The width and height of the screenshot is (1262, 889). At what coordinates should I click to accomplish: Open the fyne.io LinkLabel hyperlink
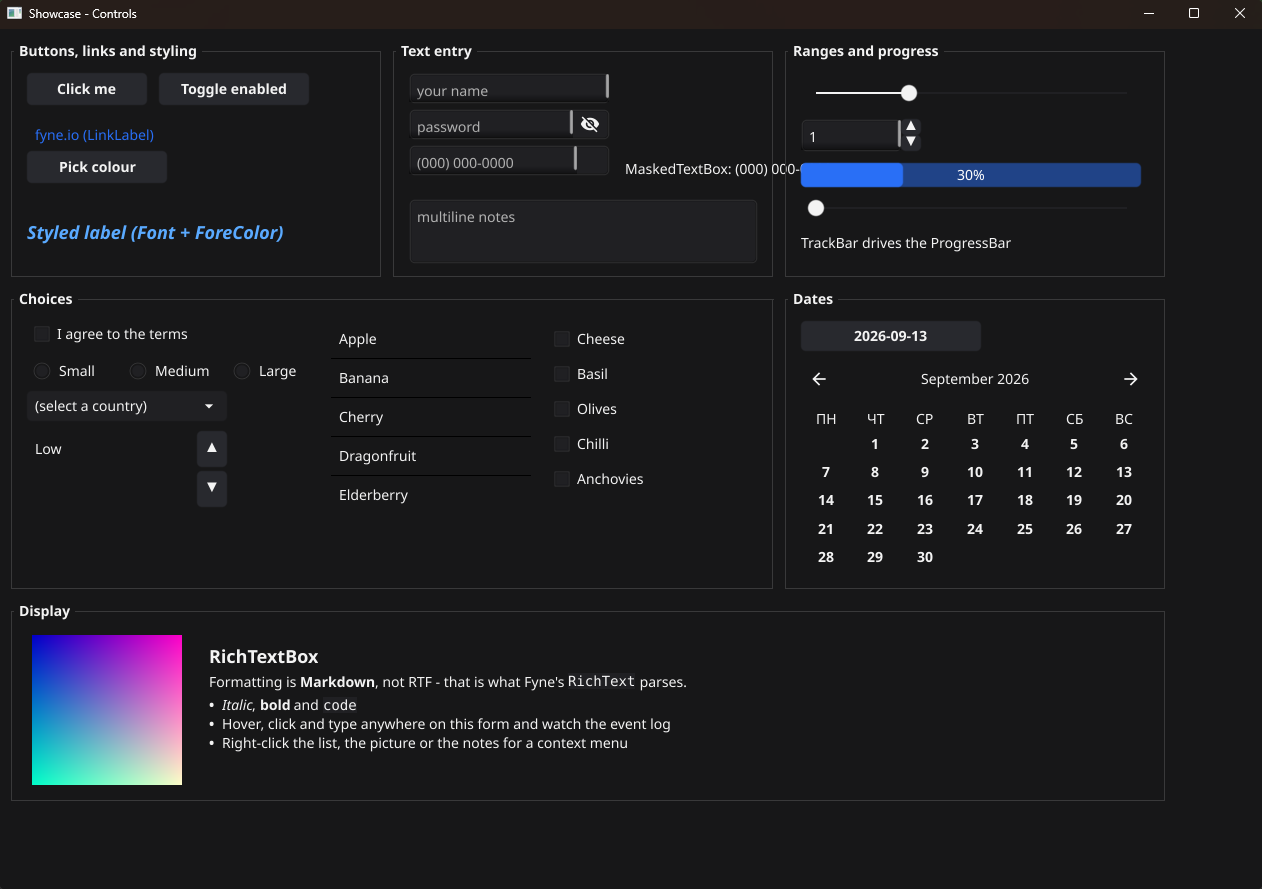[94, 135]
